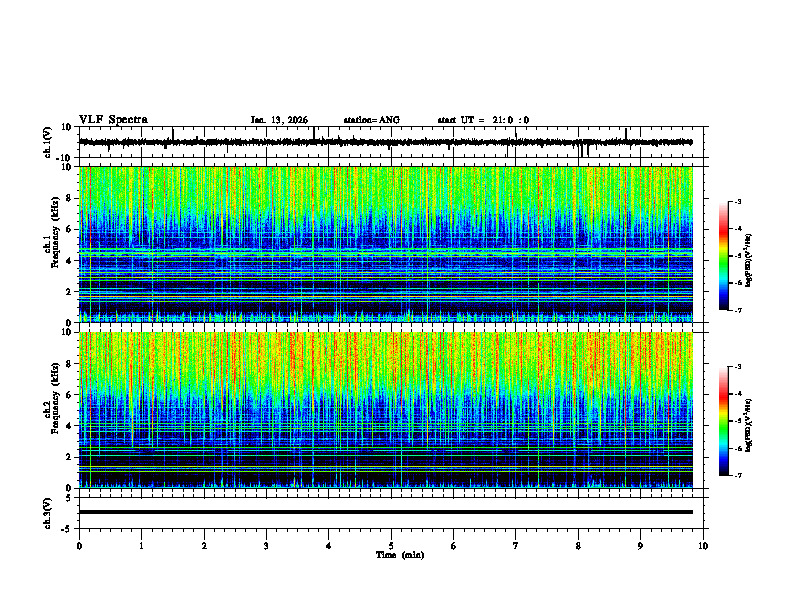Select the "start UT = 21:0 :0" text
Image resolution: width=792 pixels, height=612 pixels.
tap(483, 120)
